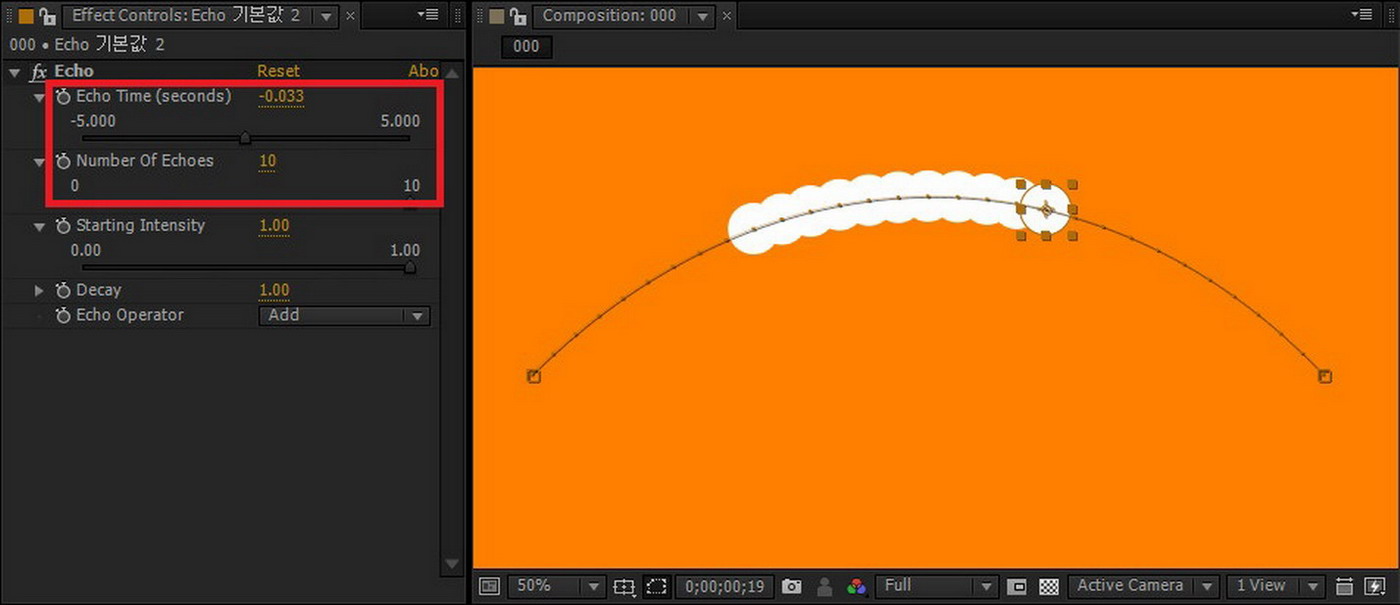The width and height of the screenshot is (1400, 605).
Task: Click the Echo Time slider handle
Action: [245, 138]
